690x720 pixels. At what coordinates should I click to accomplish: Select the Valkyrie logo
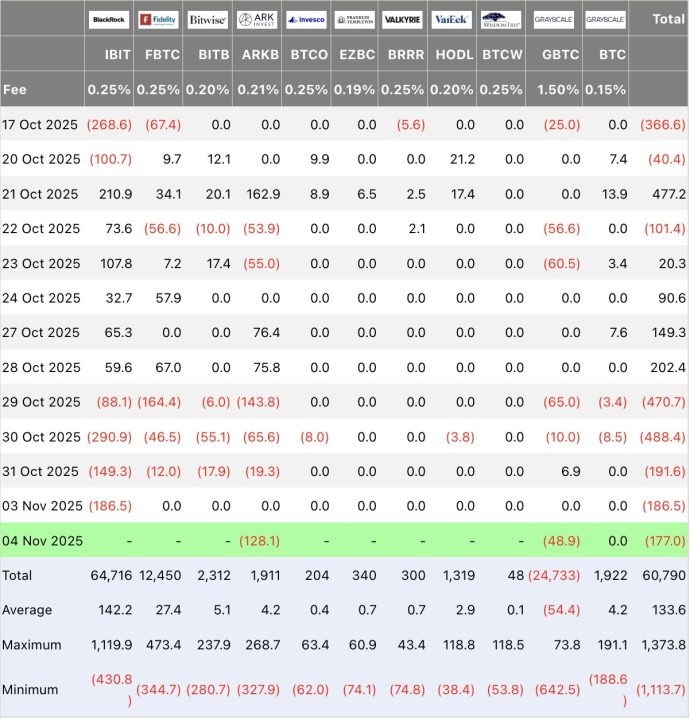[x=403, y=19]
